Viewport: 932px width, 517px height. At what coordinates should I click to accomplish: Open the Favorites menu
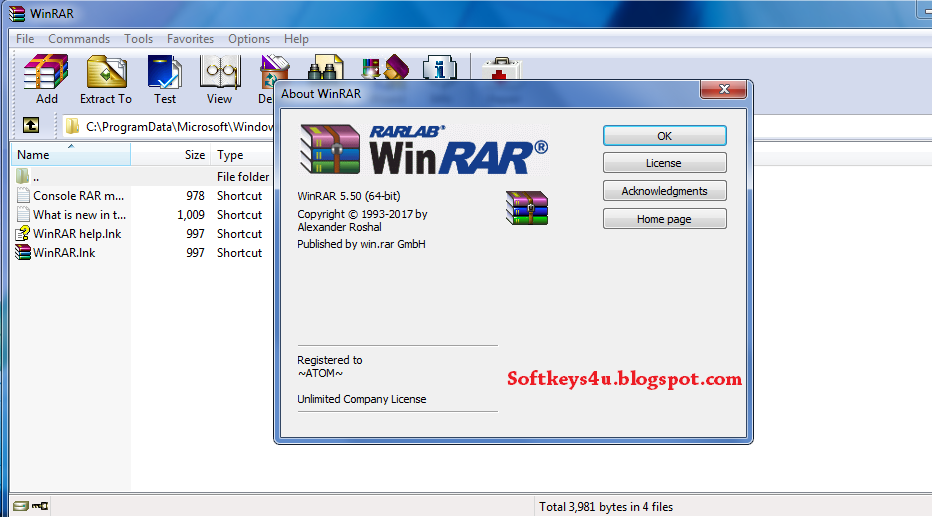(x=190, y=39)
